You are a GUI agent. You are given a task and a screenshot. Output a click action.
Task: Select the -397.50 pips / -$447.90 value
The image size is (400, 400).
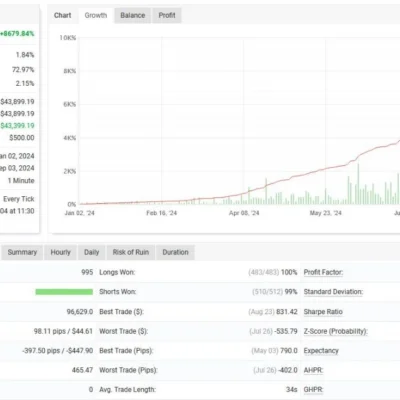(58, 351)
